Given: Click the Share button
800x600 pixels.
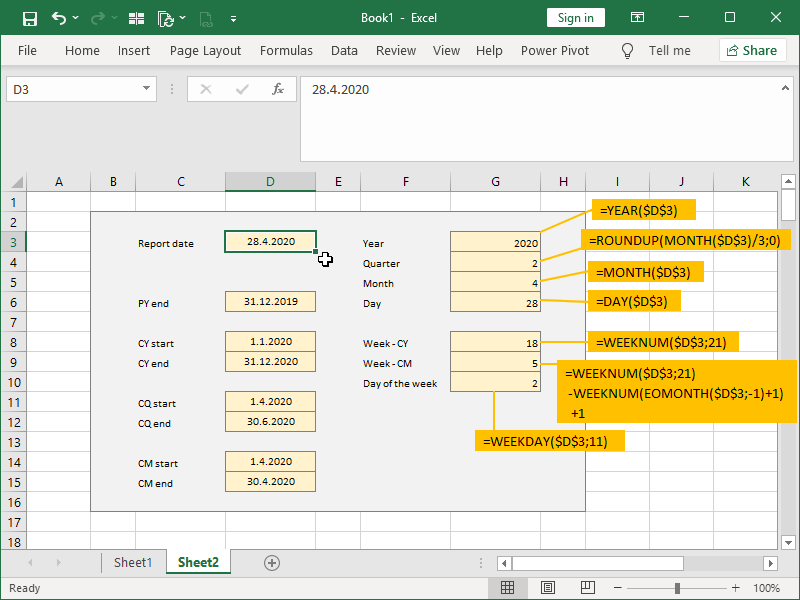Looking at the screenshot, I should tap(753, 51).
